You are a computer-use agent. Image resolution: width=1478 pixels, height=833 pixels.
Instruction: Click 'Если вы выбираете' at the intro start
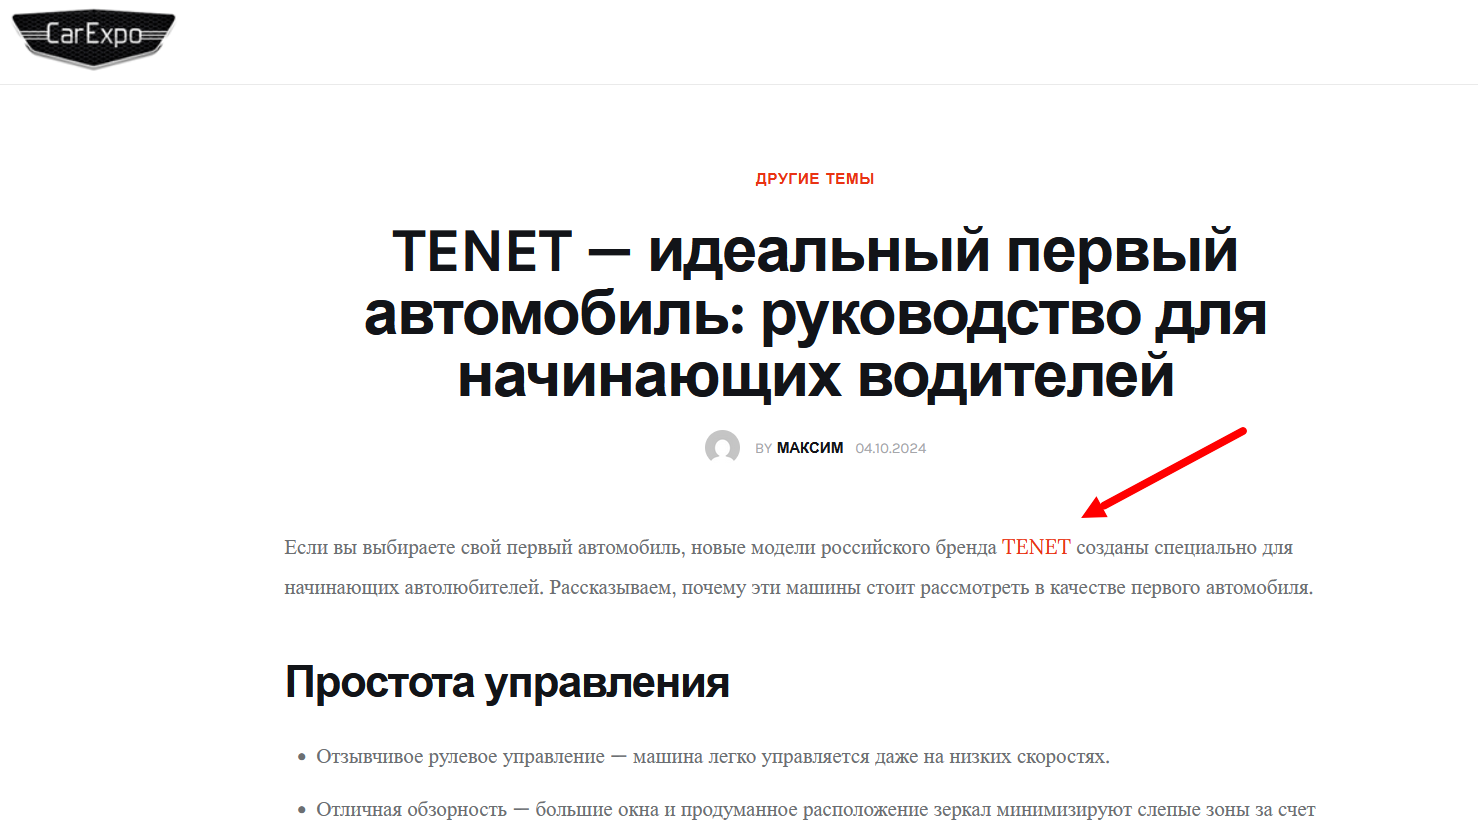pos(355,547)
